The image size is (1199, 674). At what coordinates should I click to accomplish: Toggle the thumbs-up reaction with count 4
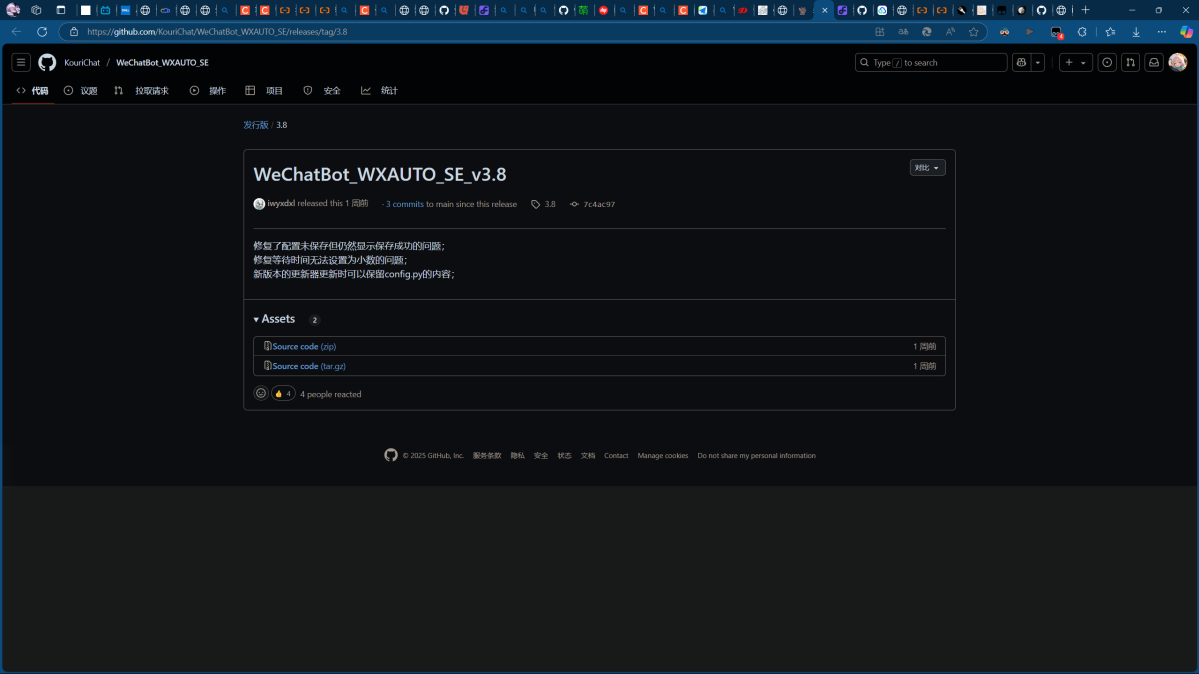pos(283,393)
